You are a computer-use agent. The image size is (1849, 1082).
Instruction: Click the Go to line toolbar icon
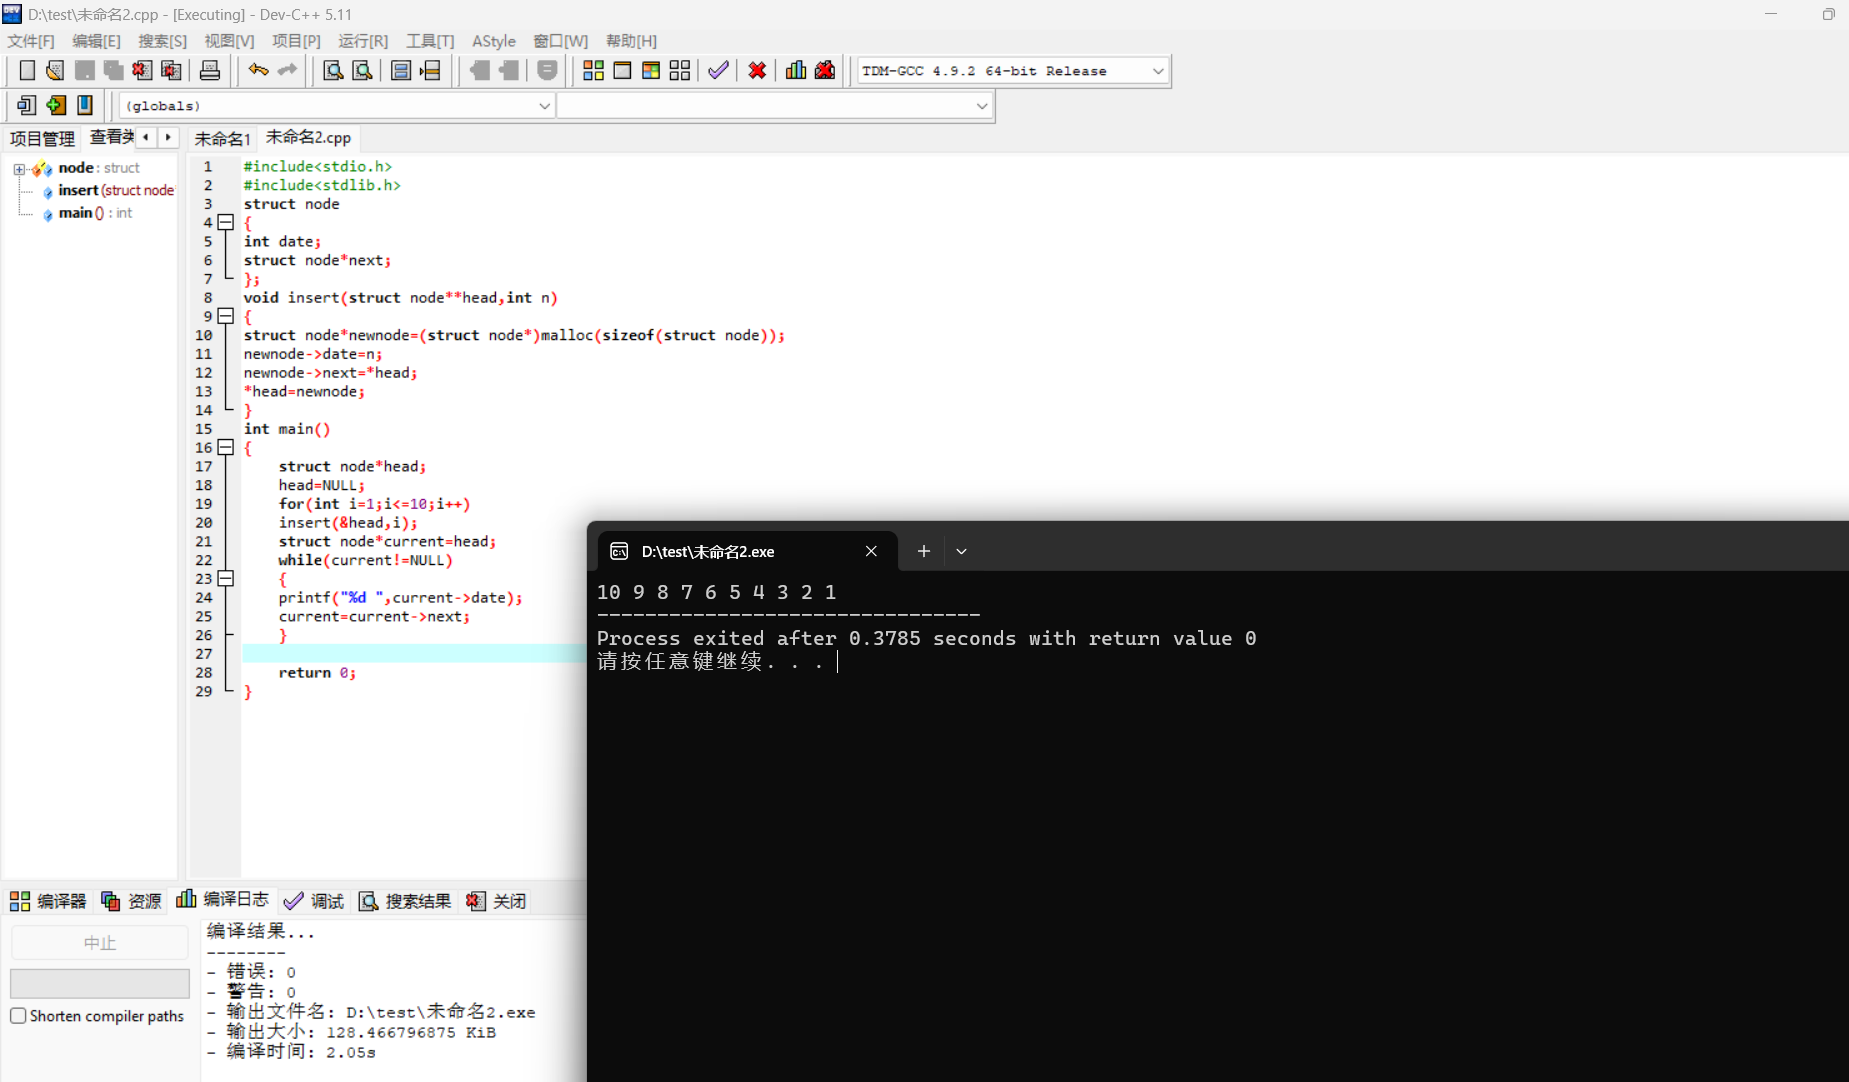click(x=430, y=70)
